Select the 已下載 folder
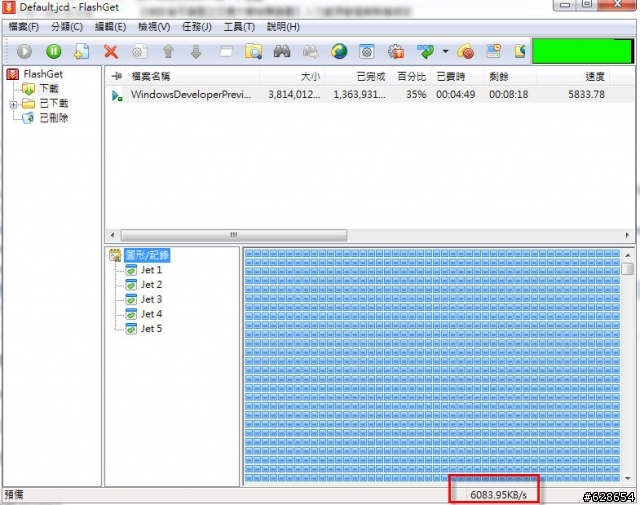640x505 pixels. pyautogui.click(x=53, y=103)
